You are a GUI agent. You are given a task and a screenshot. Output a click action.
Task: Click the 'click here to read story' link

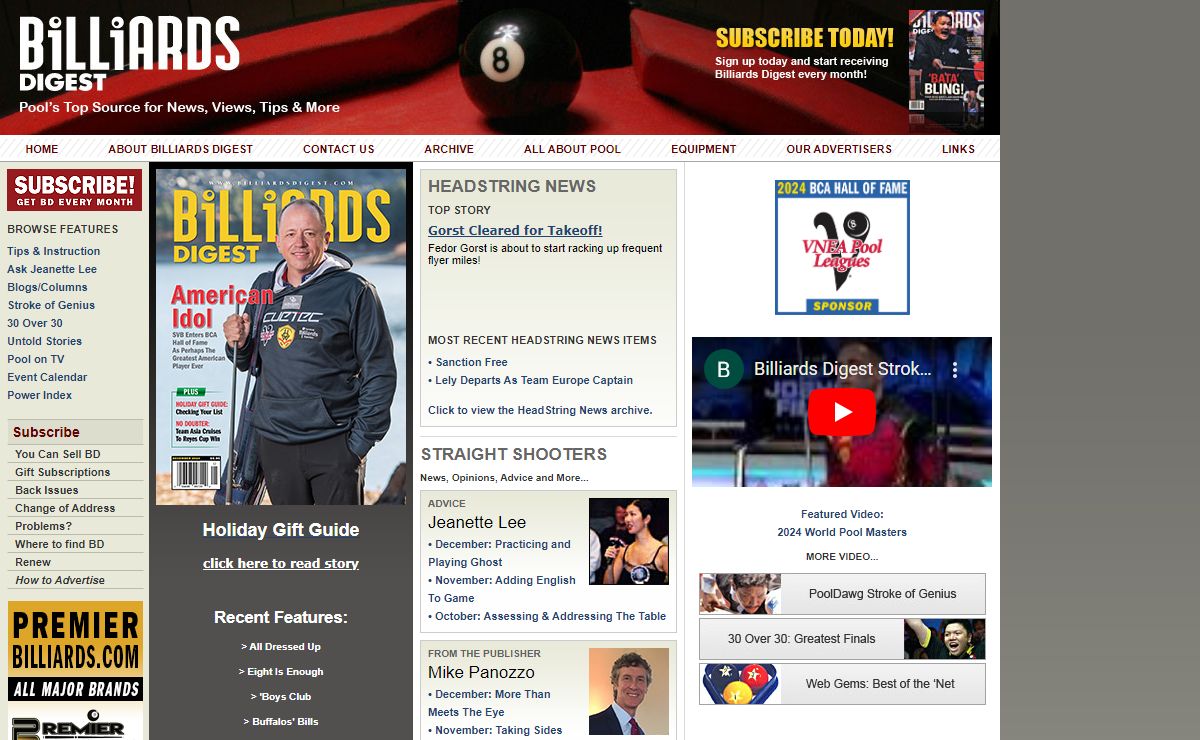[281, 563]
